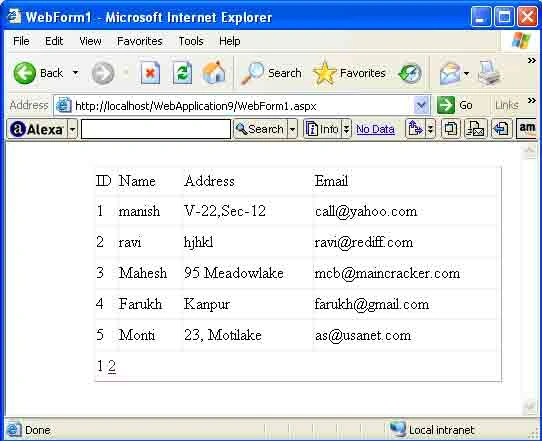Go to the Home page icon

coord(214,72)
